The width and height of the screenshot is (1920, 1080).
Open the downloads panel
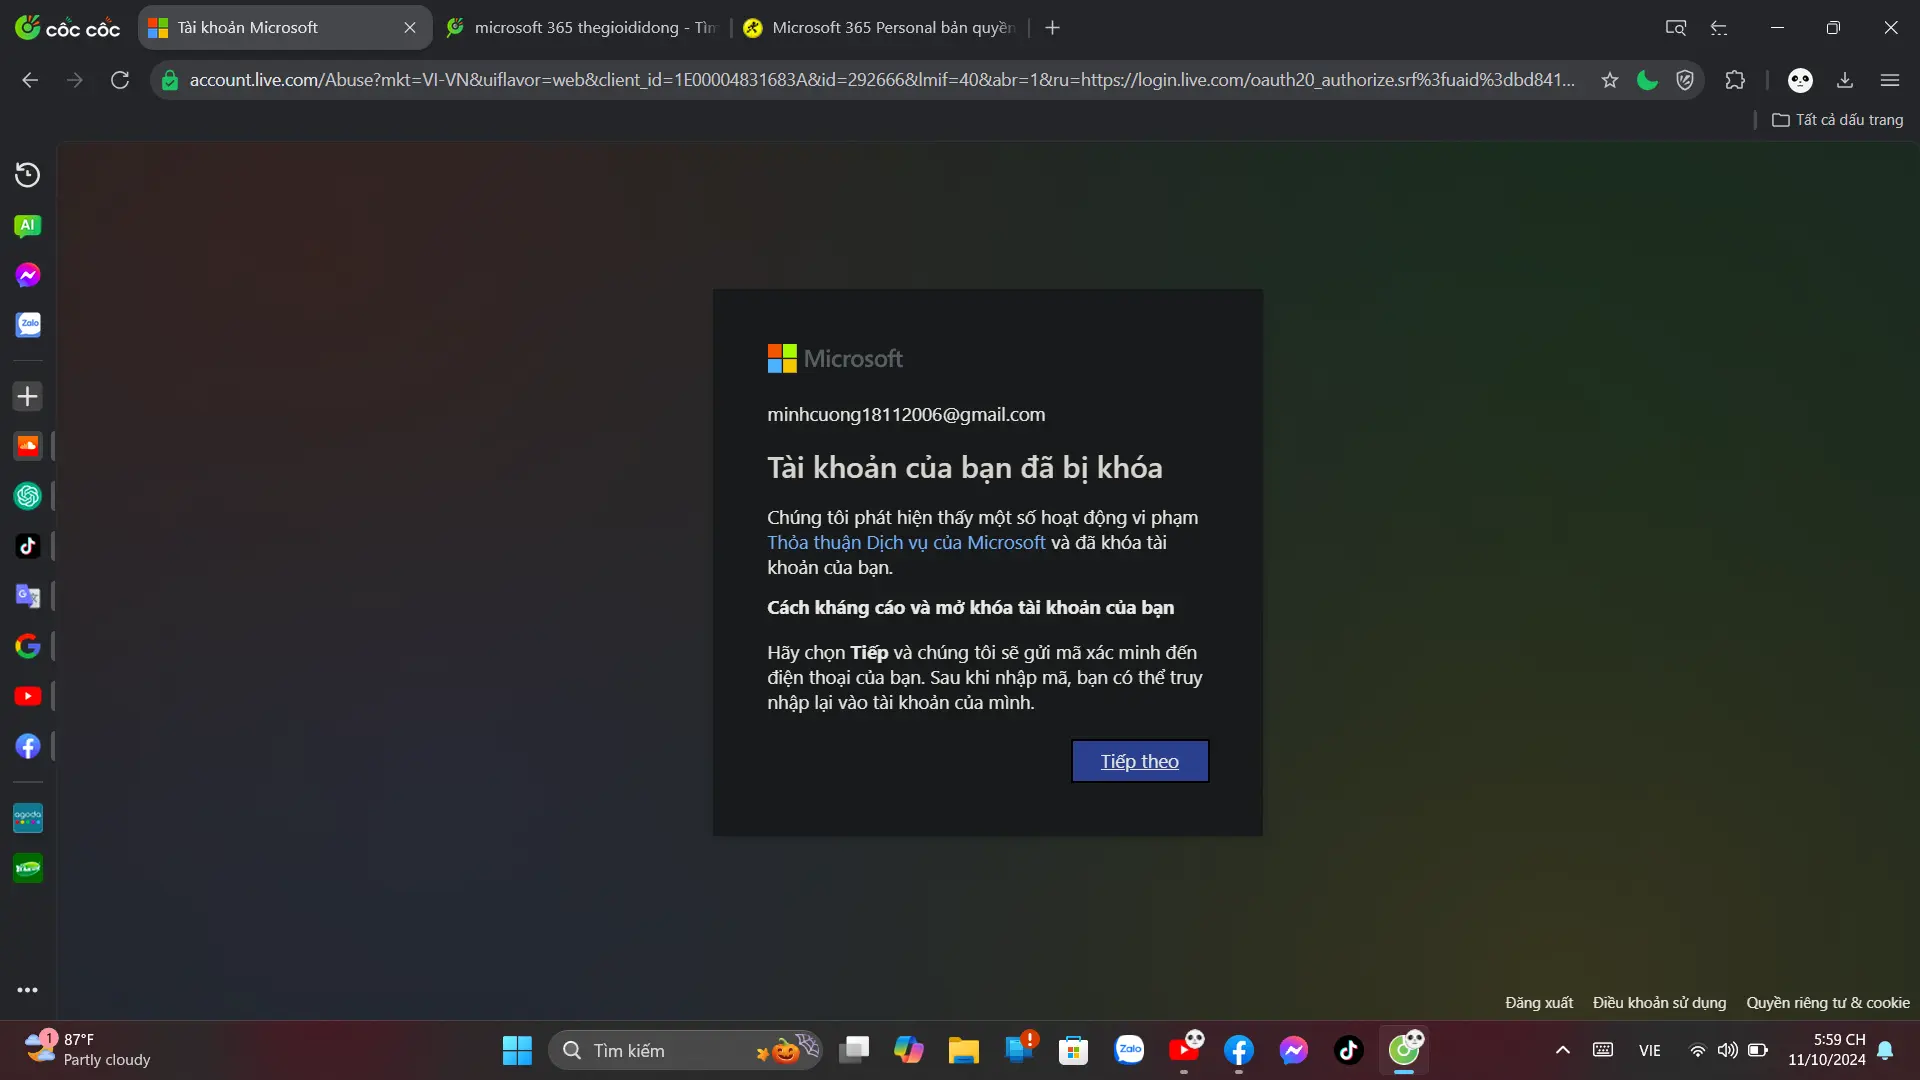click(x=1845, y=80)
